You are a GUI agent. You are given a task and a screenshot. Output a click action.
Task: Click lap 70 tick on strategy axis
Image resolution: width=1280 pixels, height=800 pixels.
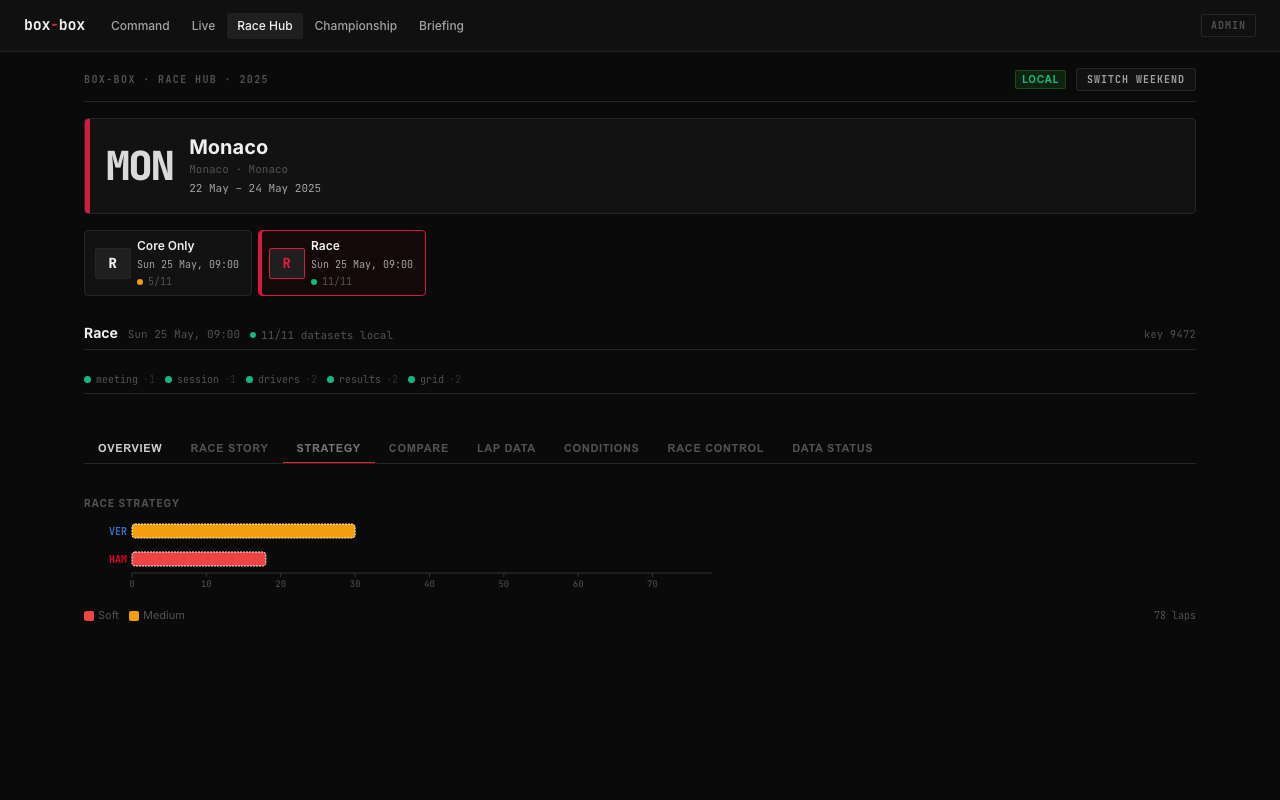pos(652,584)
